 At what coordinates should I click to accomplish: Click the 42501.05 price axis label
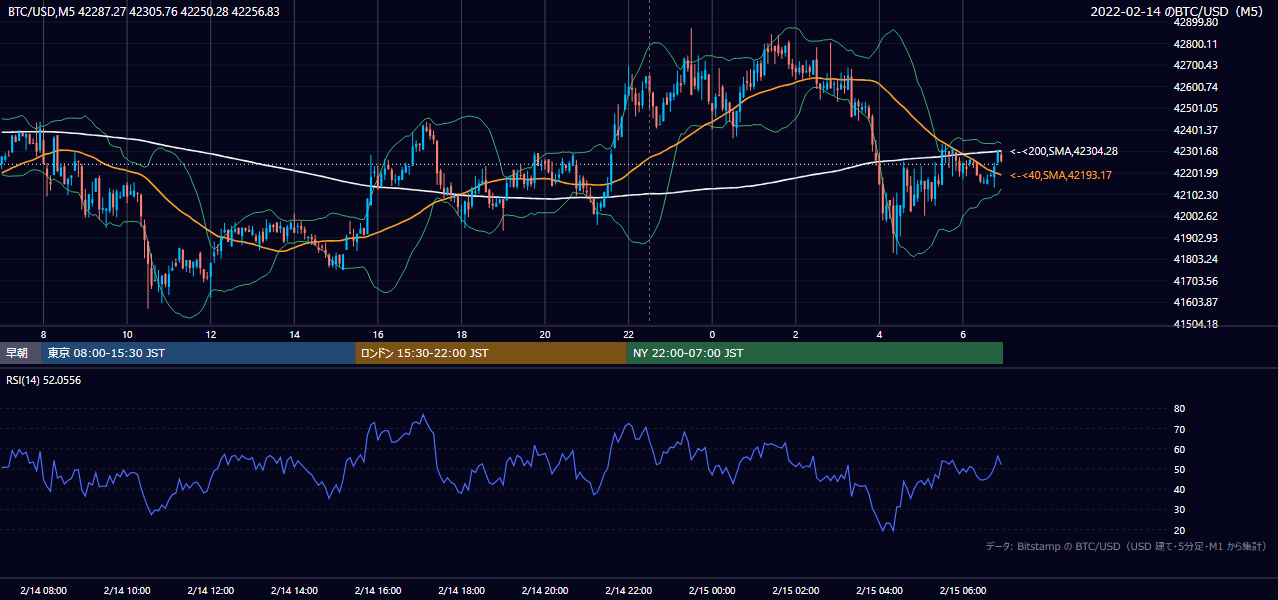1195,108
